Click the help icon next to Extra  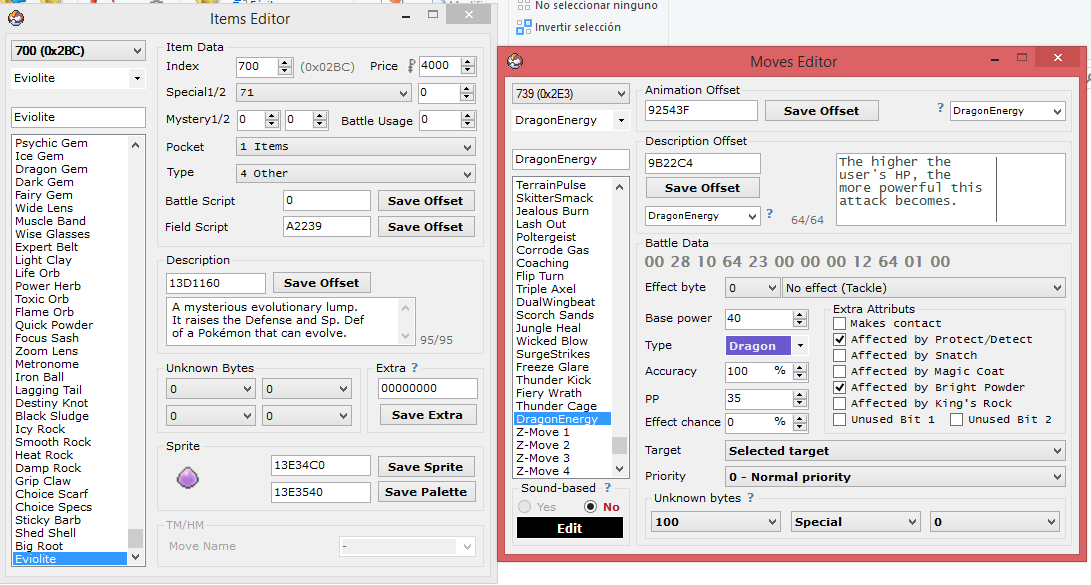pos(414,368)
